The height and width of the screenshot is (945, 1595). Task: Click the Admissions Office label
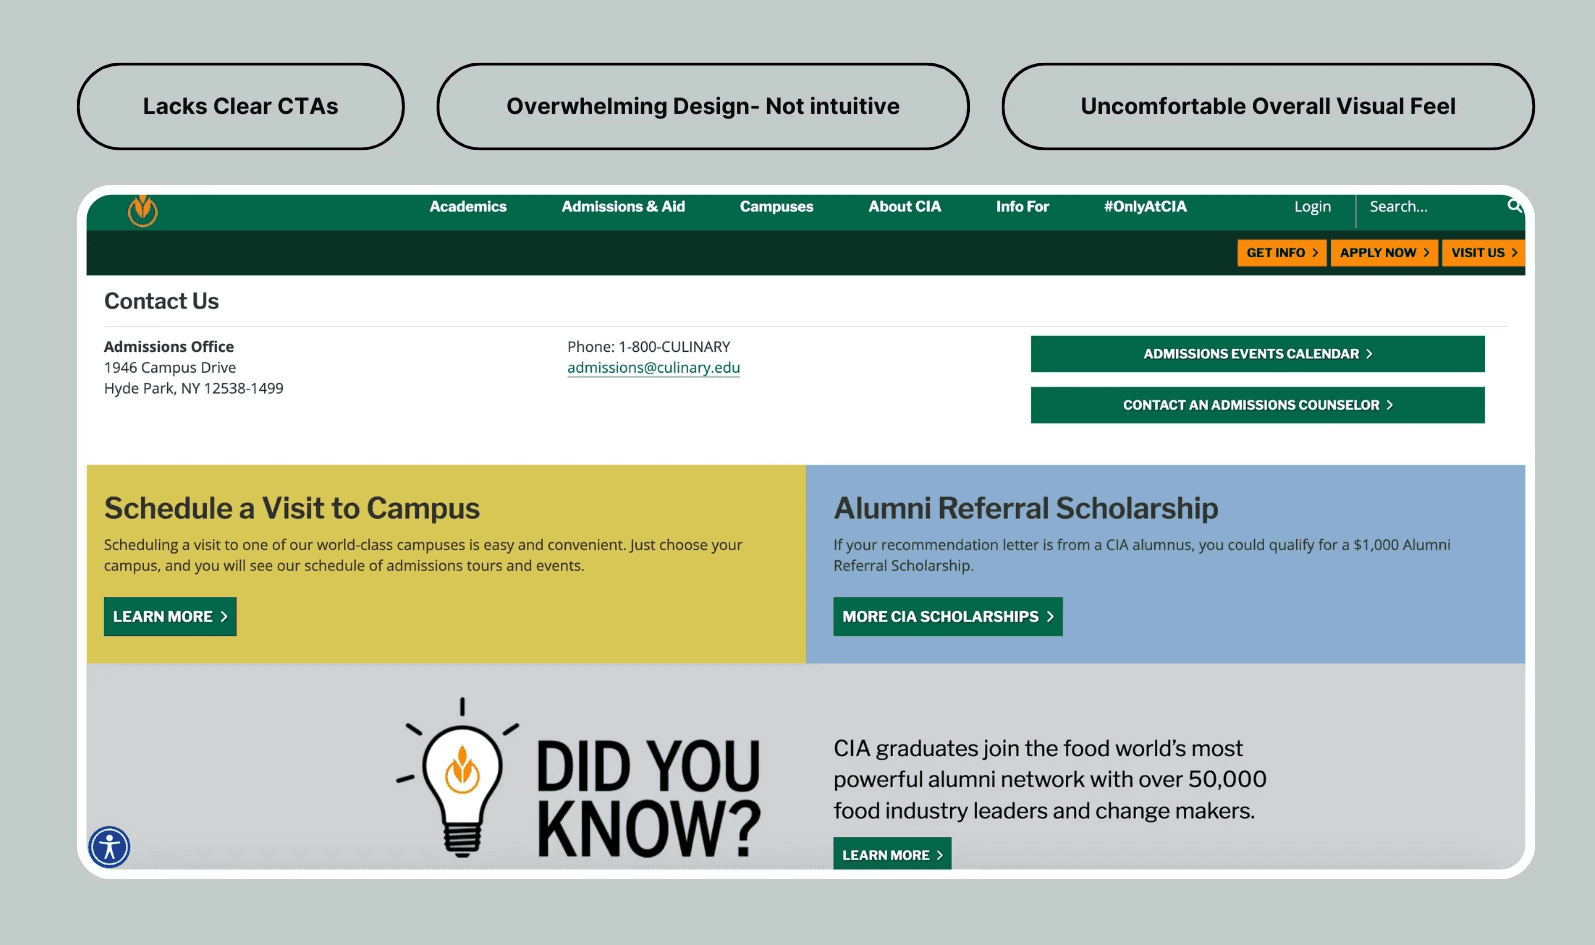pyautogui.click(x=169, y=347)
